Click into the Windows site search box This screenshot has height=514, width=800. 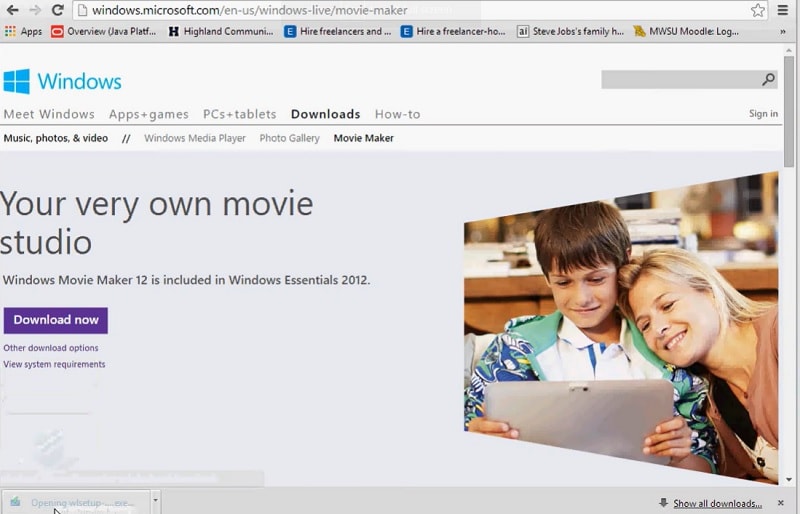tap(681, 80)
